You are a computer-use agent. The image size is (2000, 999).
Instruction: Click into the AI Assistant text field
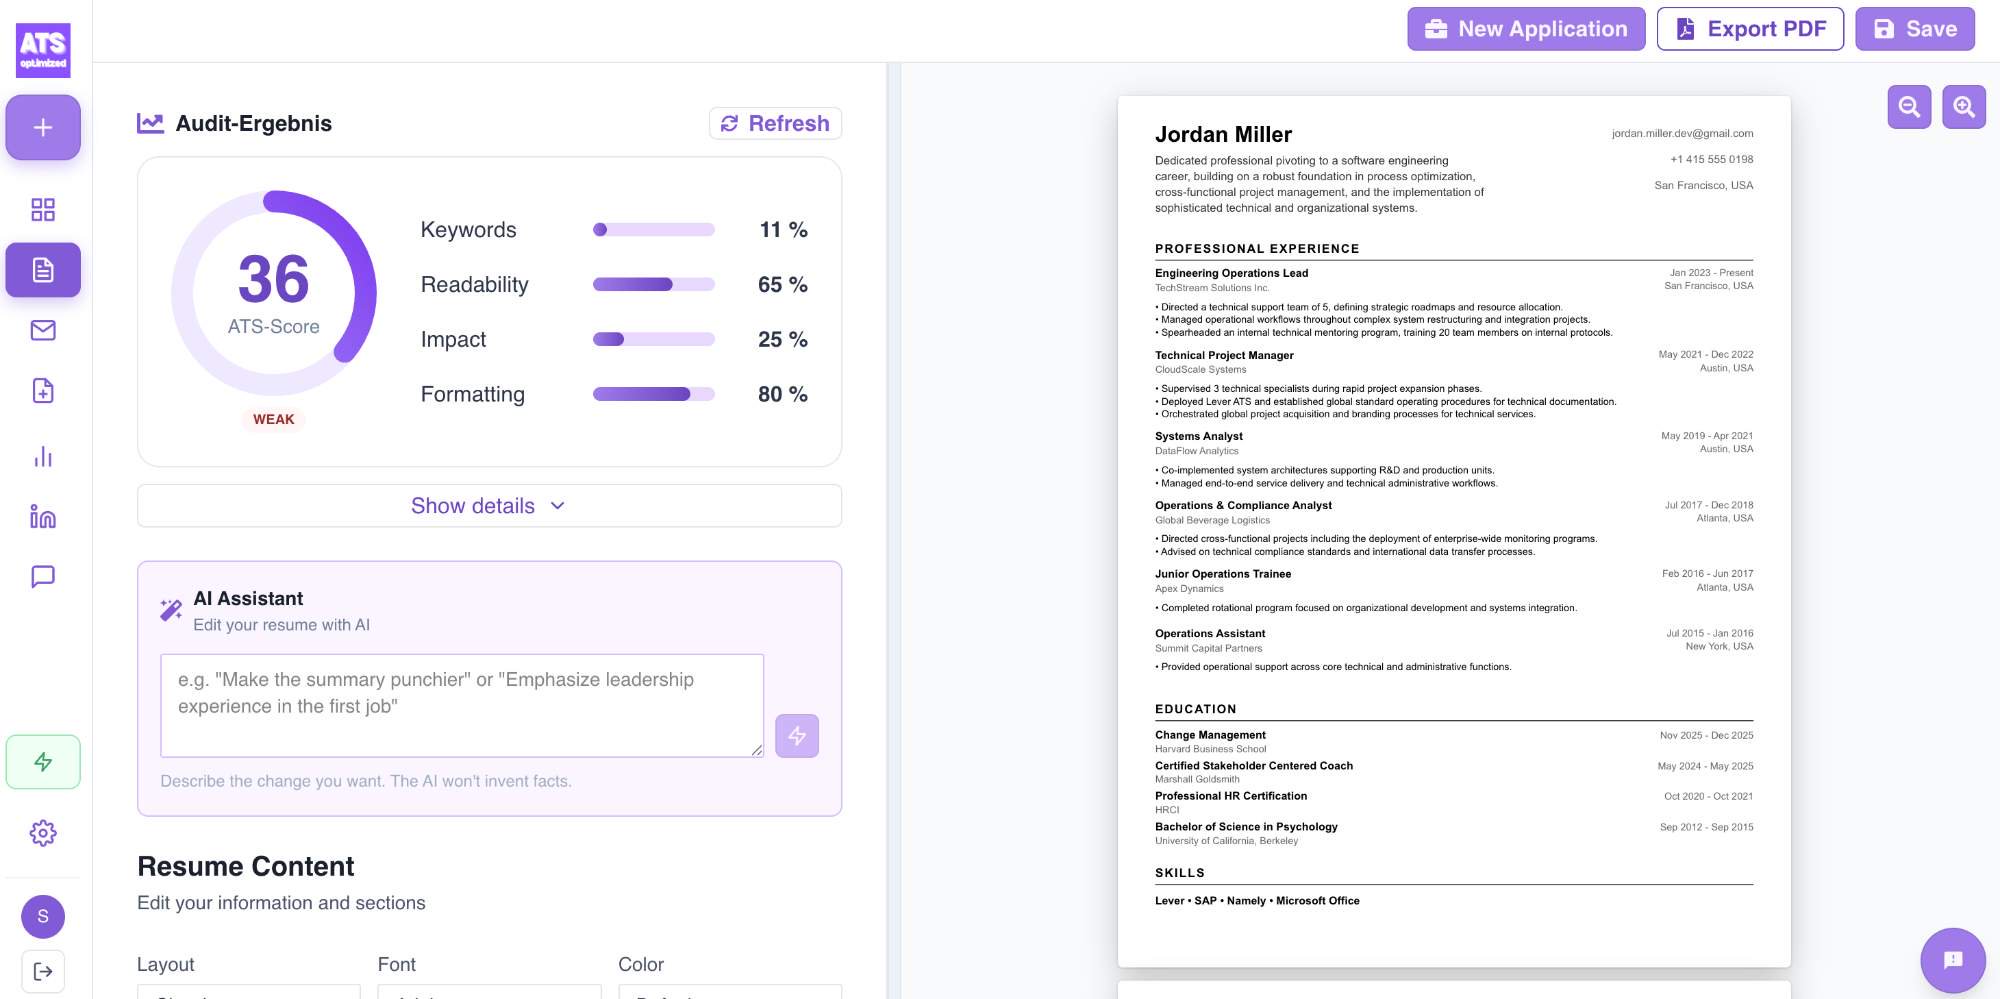(462, 706)
